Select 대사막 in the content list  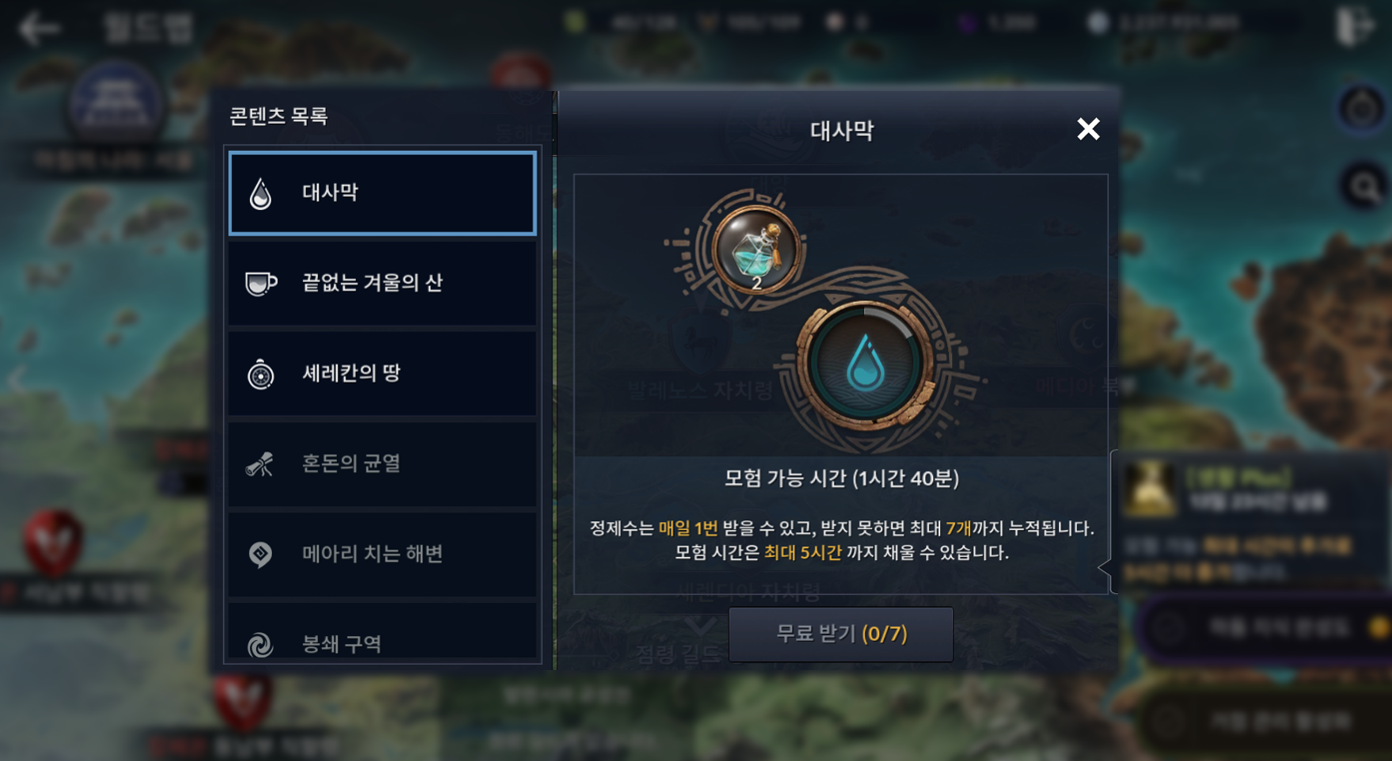pyautogui.click(x=382, y=193)
